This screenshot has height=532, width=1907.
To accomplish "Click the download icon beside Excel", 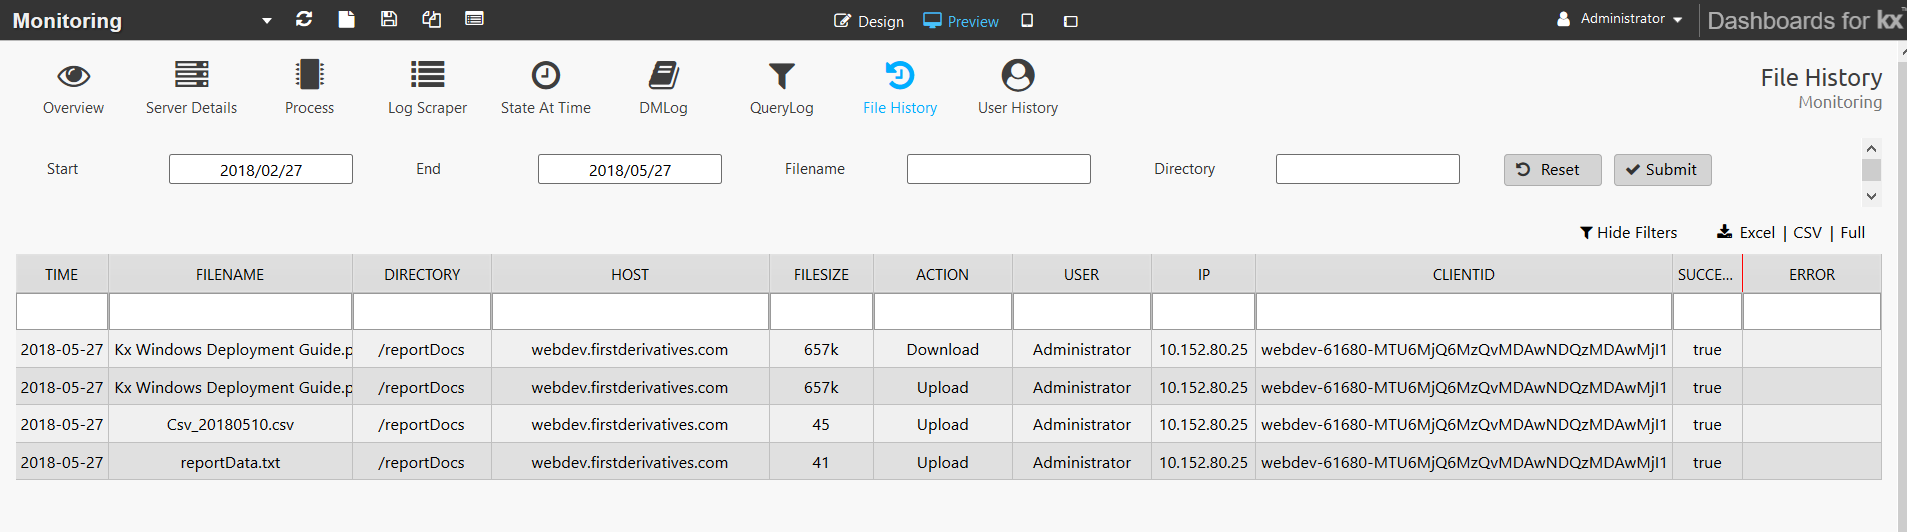I will (1725, 232).
